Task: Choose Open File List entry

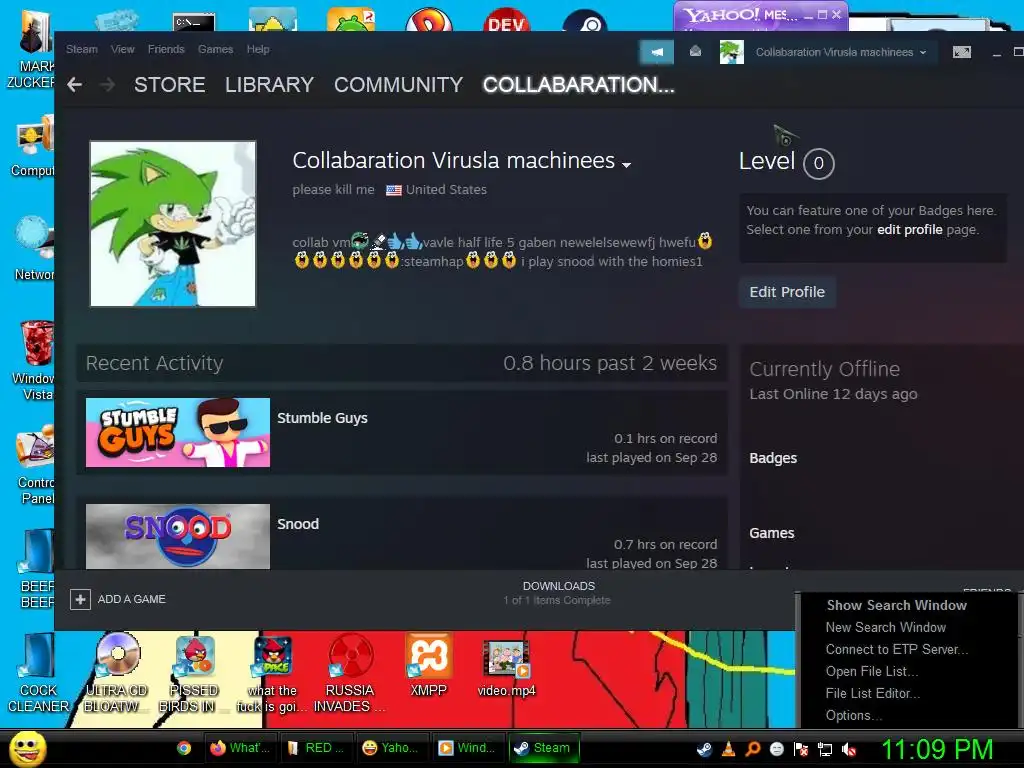Action: 872,671
